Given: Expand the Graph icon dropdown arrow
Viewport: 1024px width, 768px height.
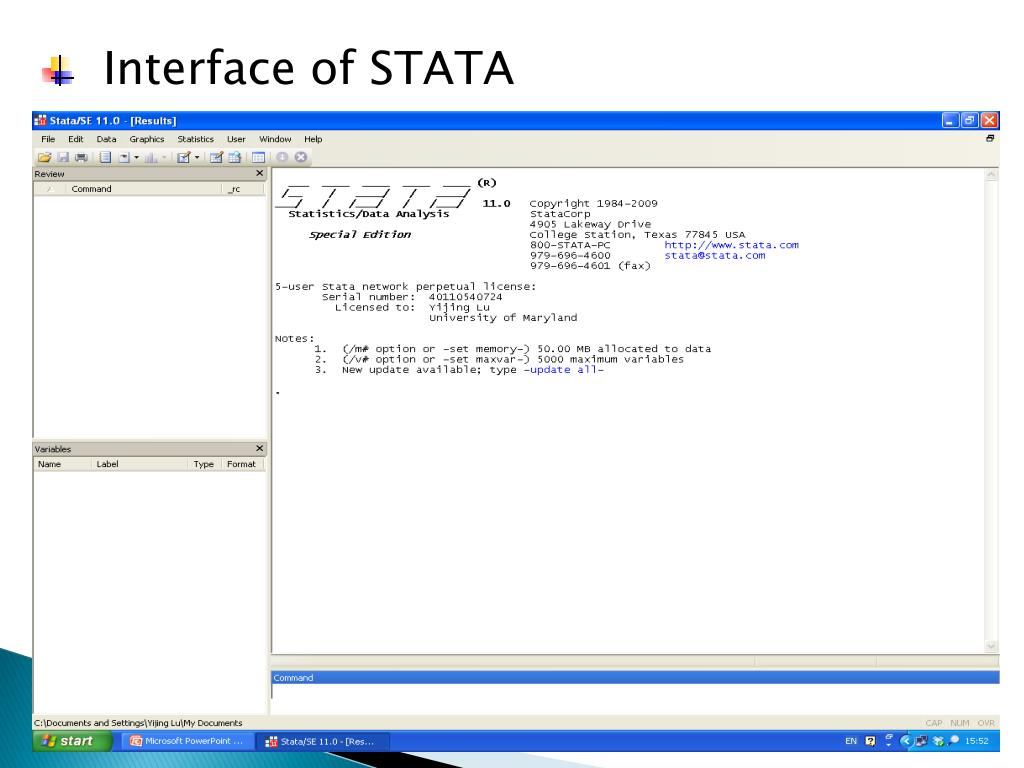Looking at the screenshot, I should click(x=164, y=157).
